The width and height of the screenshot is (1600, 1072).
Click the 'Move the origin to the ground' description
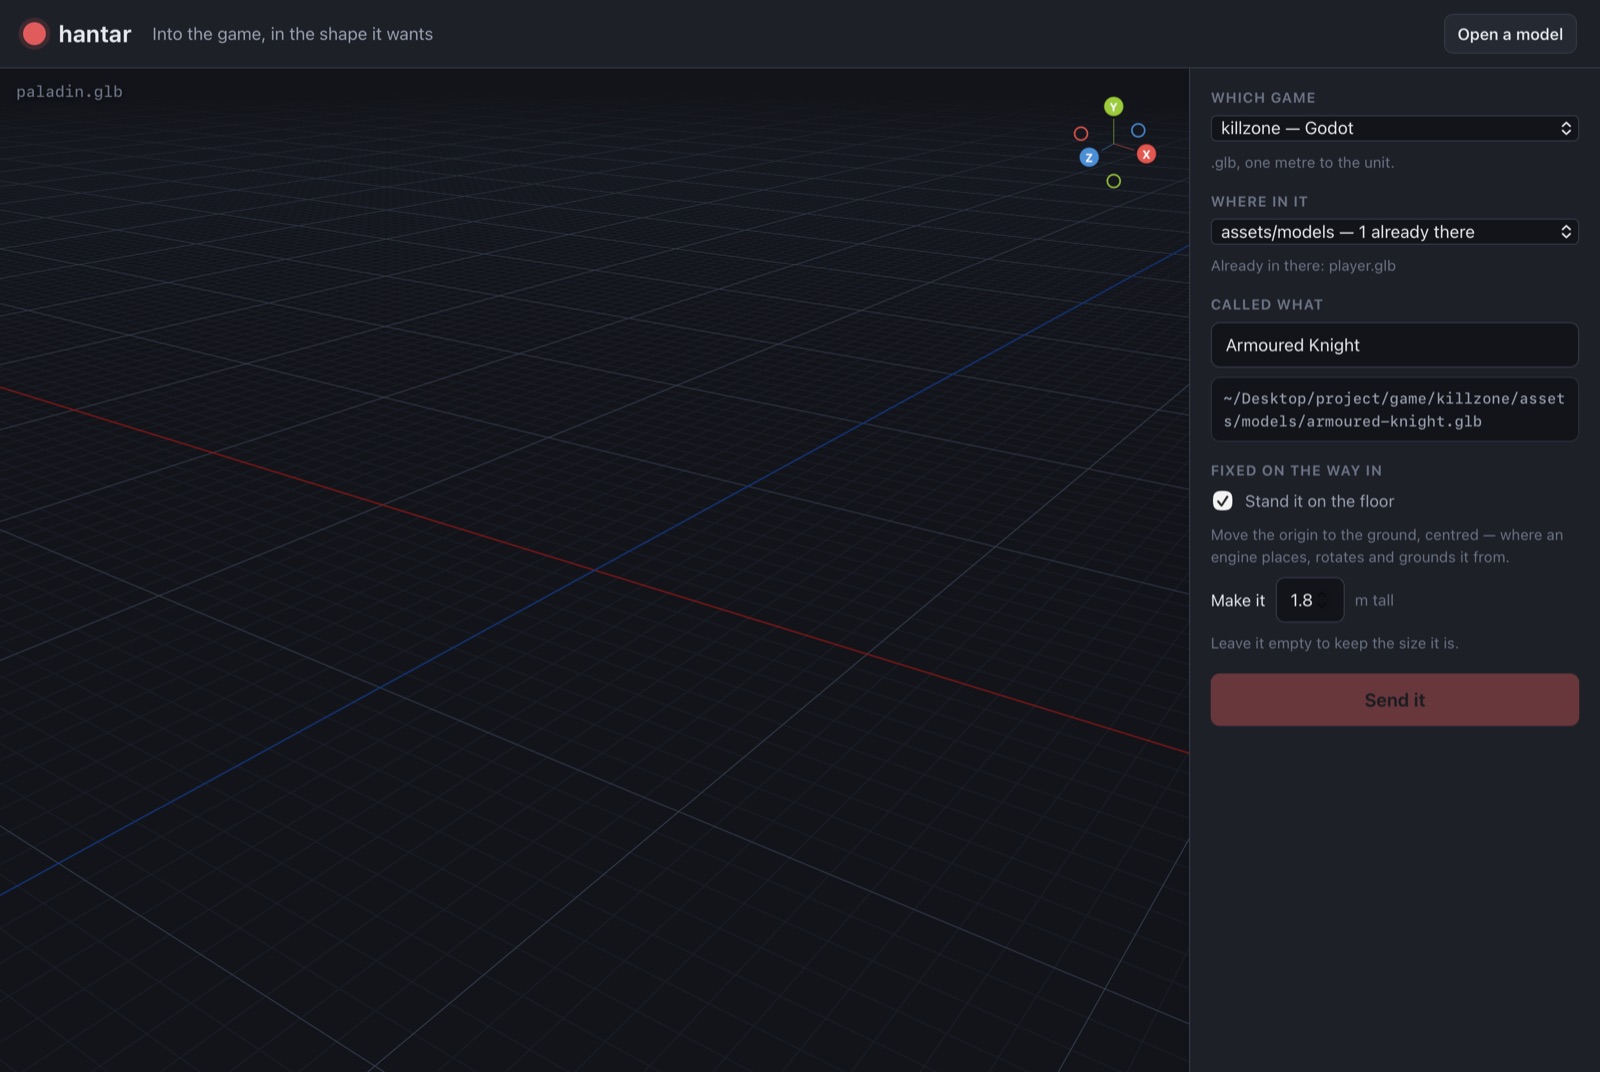coord(1387,546)
